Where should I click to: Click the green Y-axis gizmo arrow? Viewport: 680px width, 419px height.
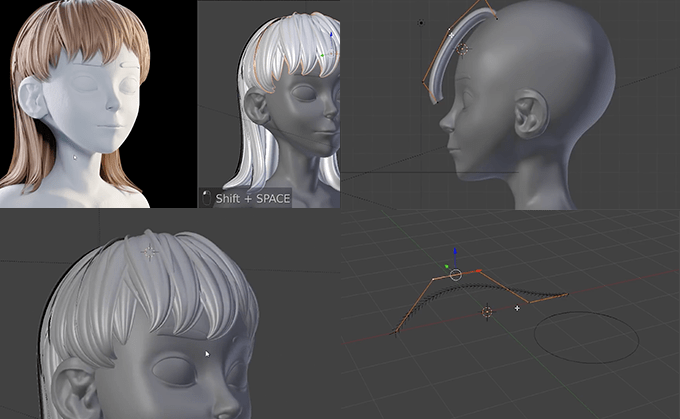point(447,266)
